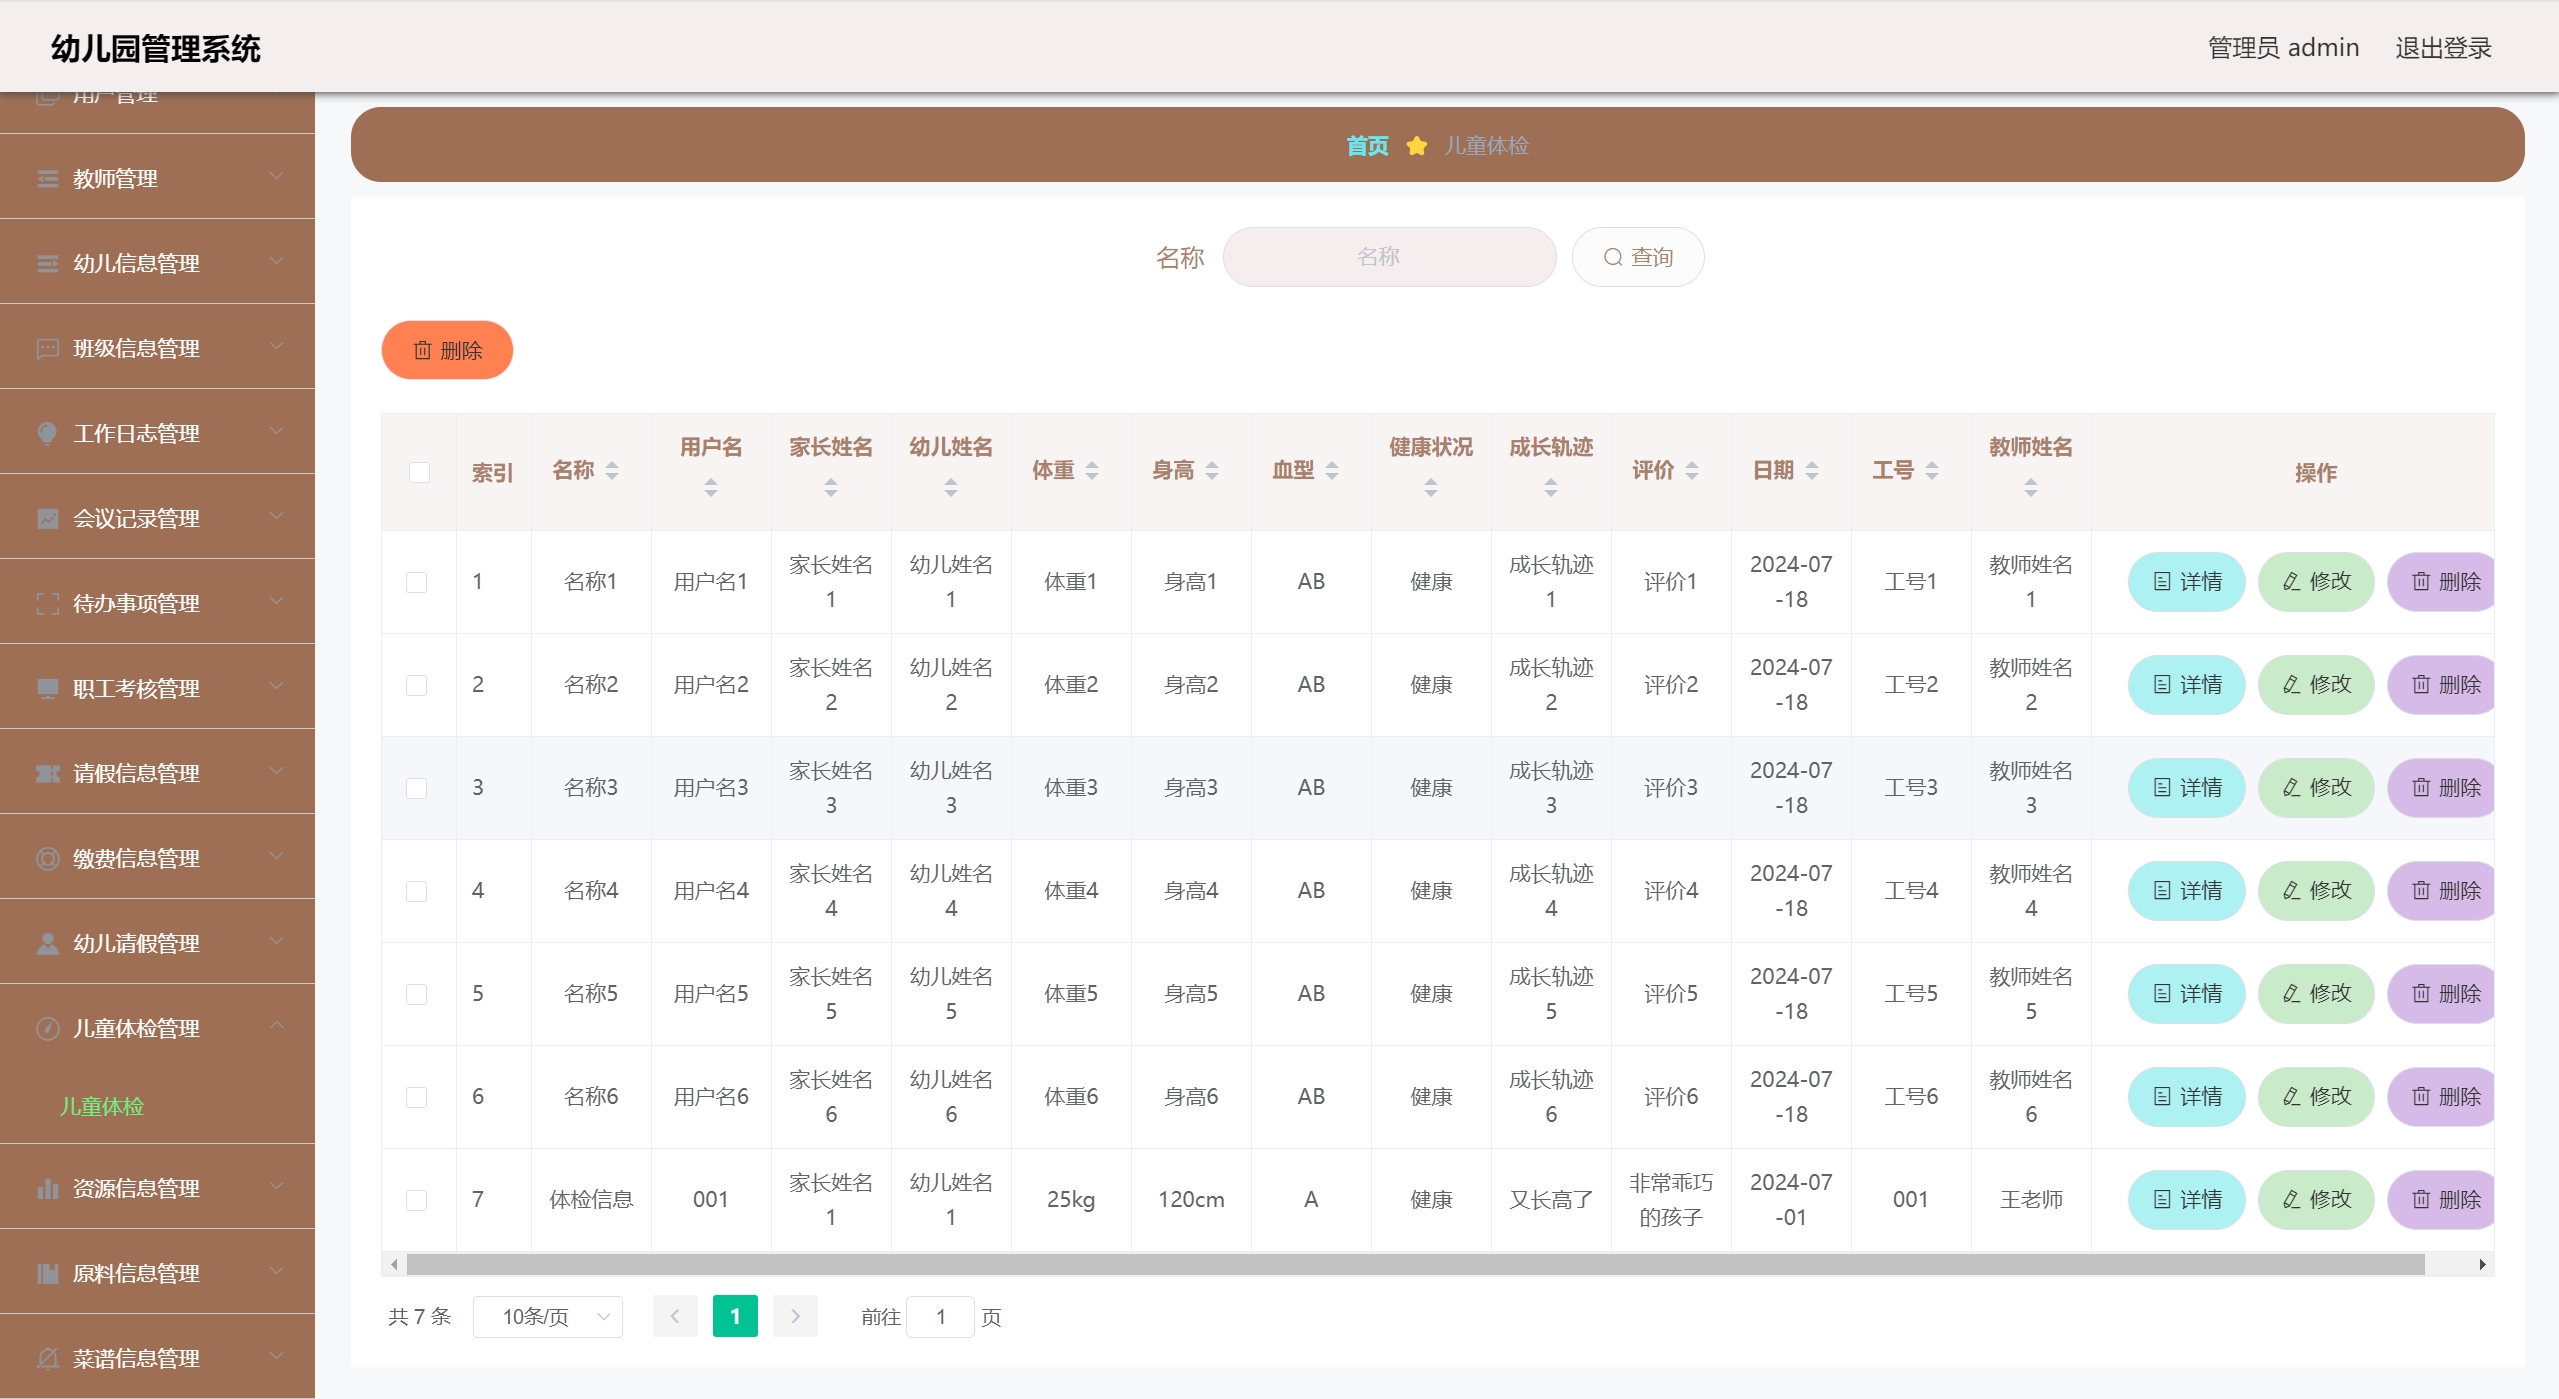Click the 教师管理 sidebar list icon

coord(47,179)
